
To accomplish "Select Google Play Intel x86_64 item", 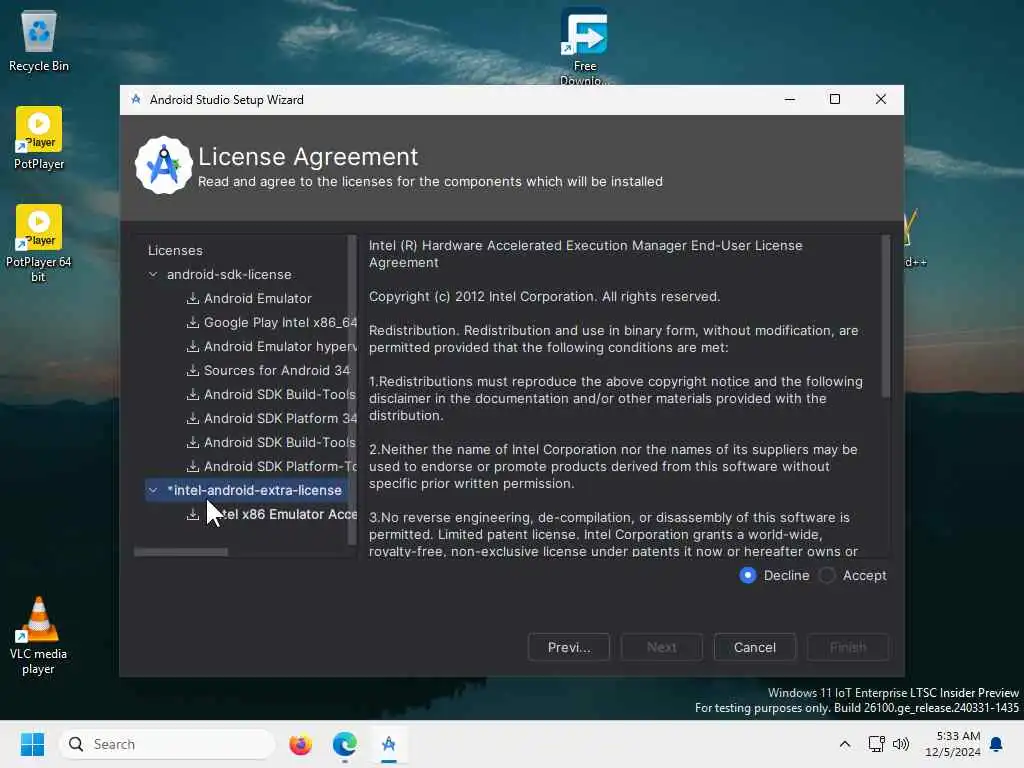I will click(280, 323).
